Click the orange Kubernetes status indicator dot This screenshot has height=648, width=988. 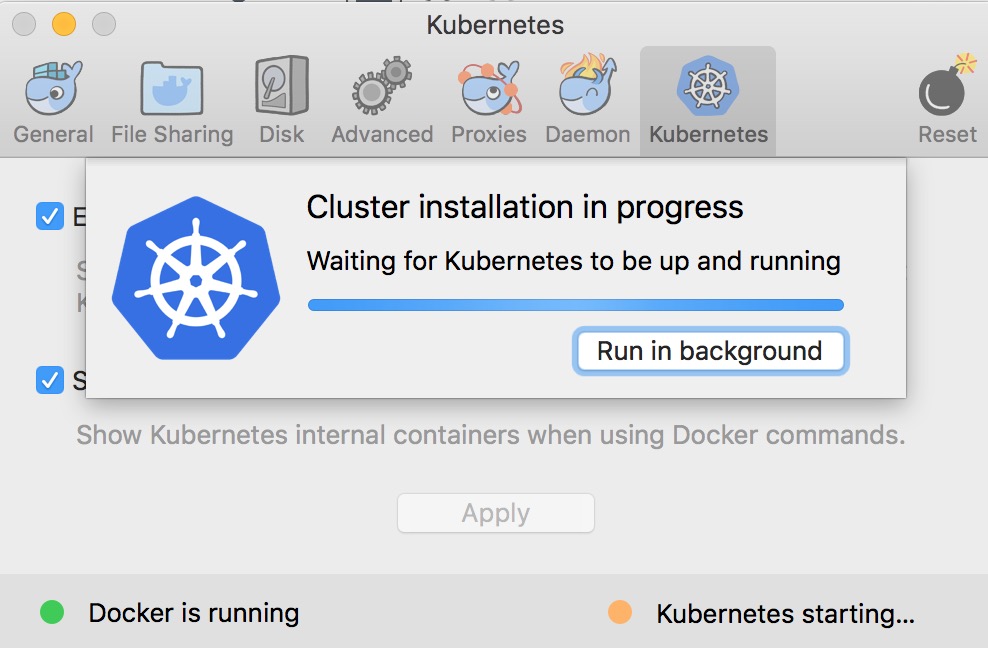620,612
